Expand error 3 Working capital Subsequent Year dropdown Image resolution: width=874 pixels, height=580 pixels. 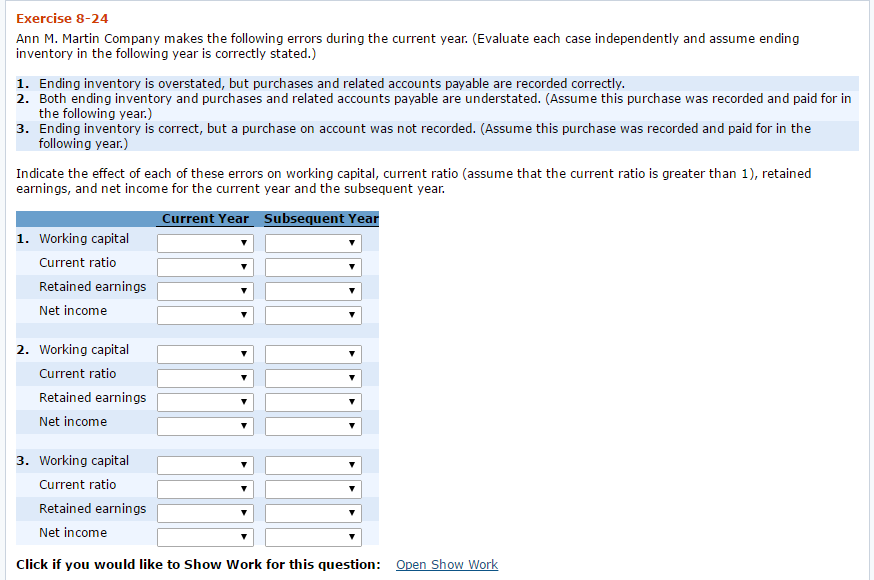(313, 465)
